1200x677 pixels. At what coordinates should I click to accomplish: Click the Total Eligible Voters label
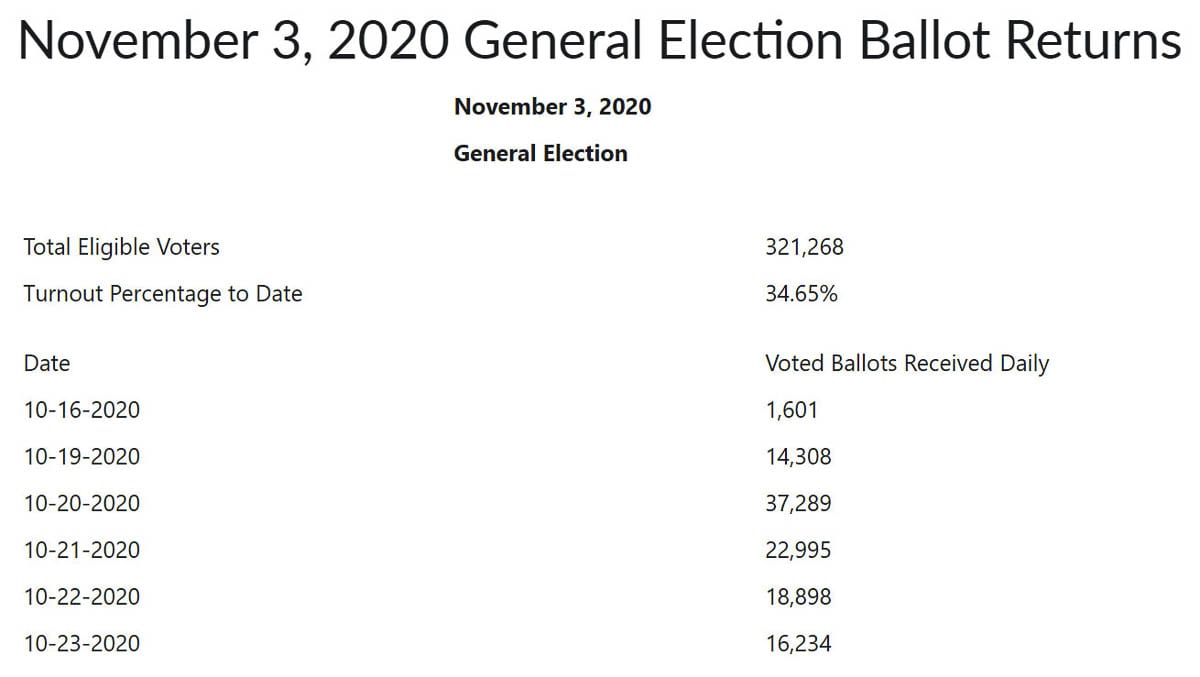click(122, 247)
